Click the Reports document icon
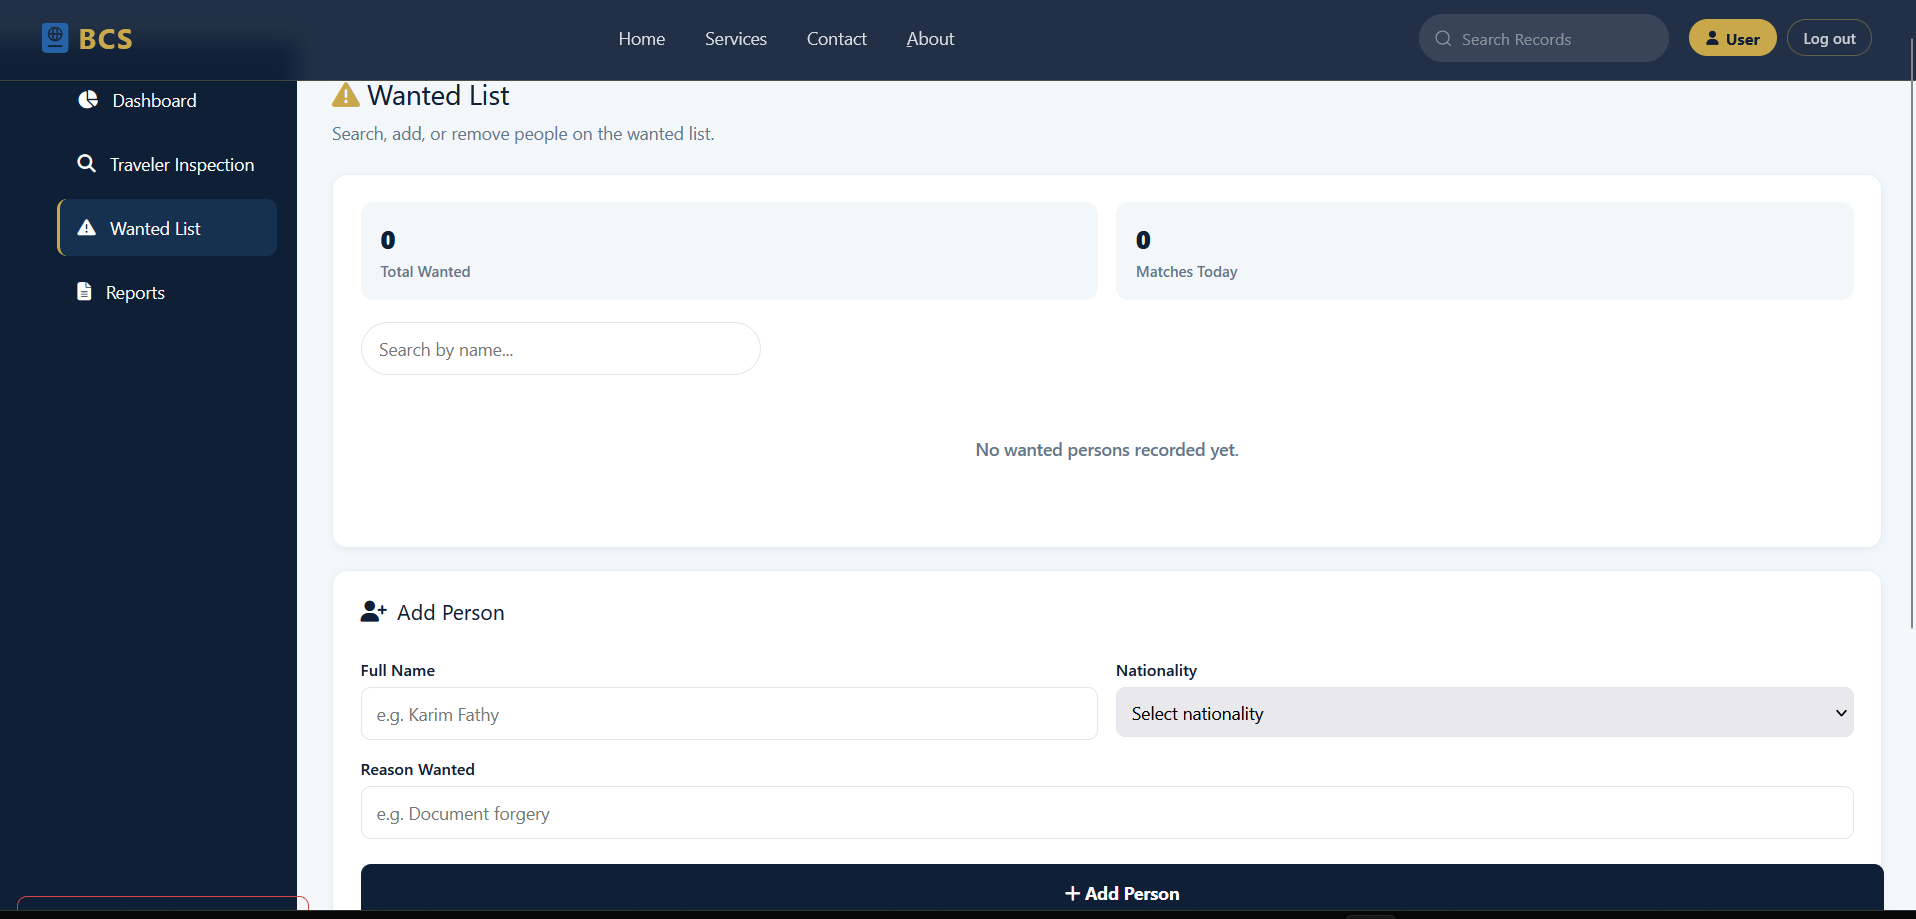The image size is (1916, 919). click(x=84, y=291)
